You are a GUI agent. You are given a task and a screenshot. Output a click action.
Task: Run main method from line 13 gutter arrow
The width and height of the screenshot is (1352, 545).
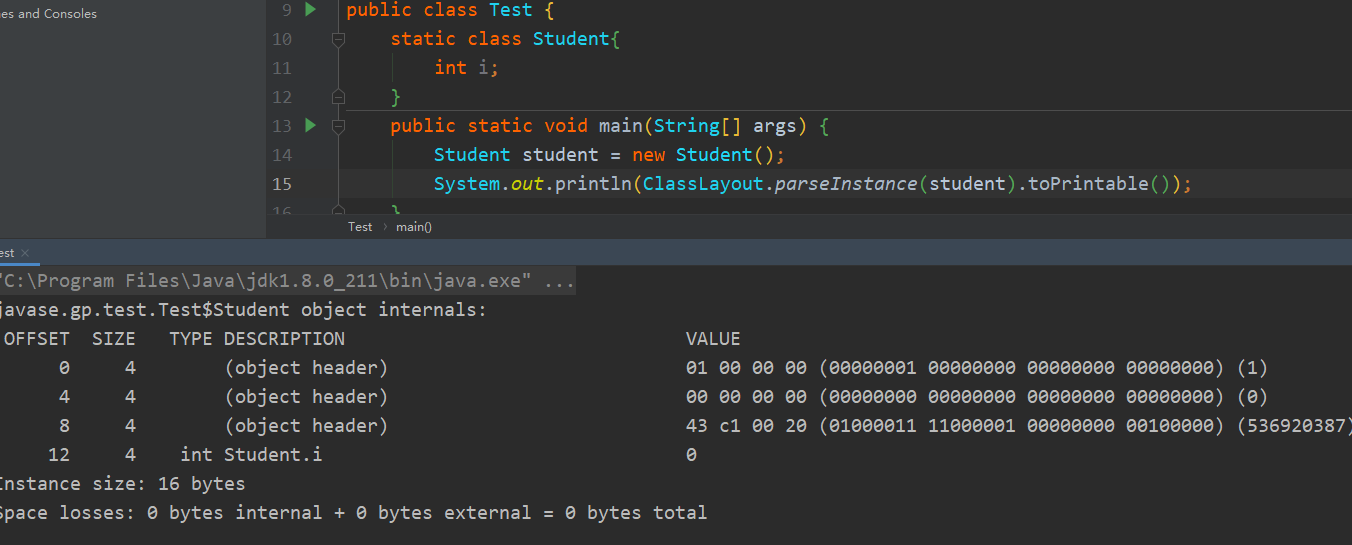pos(310,125)
